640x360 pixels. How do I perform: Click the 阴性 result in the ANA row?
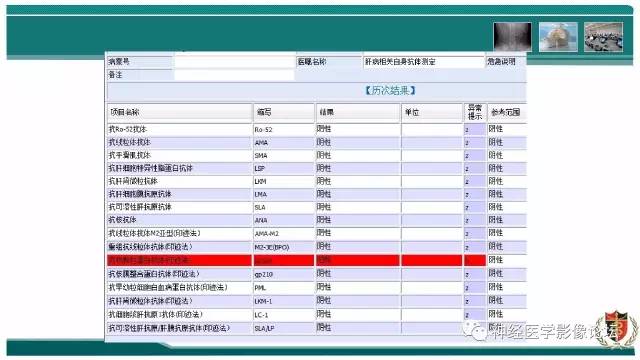click(x=324, y=220)
